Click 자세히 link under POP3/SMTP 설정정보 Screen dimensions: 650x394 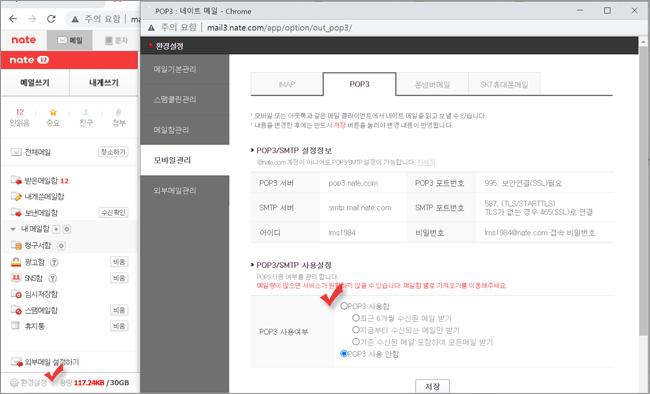(426, 162)
